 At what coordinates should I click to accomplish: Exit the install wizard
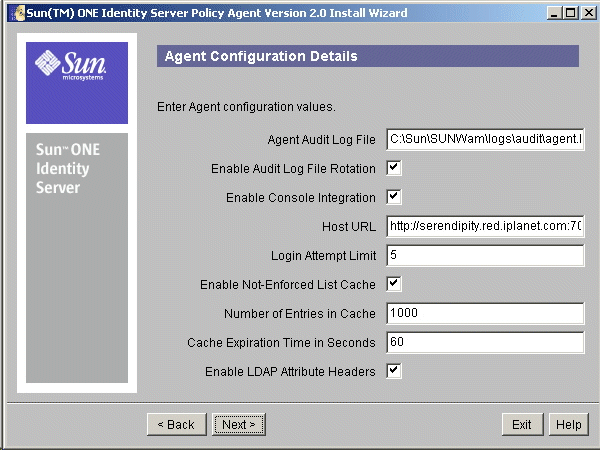pos(522,424)
